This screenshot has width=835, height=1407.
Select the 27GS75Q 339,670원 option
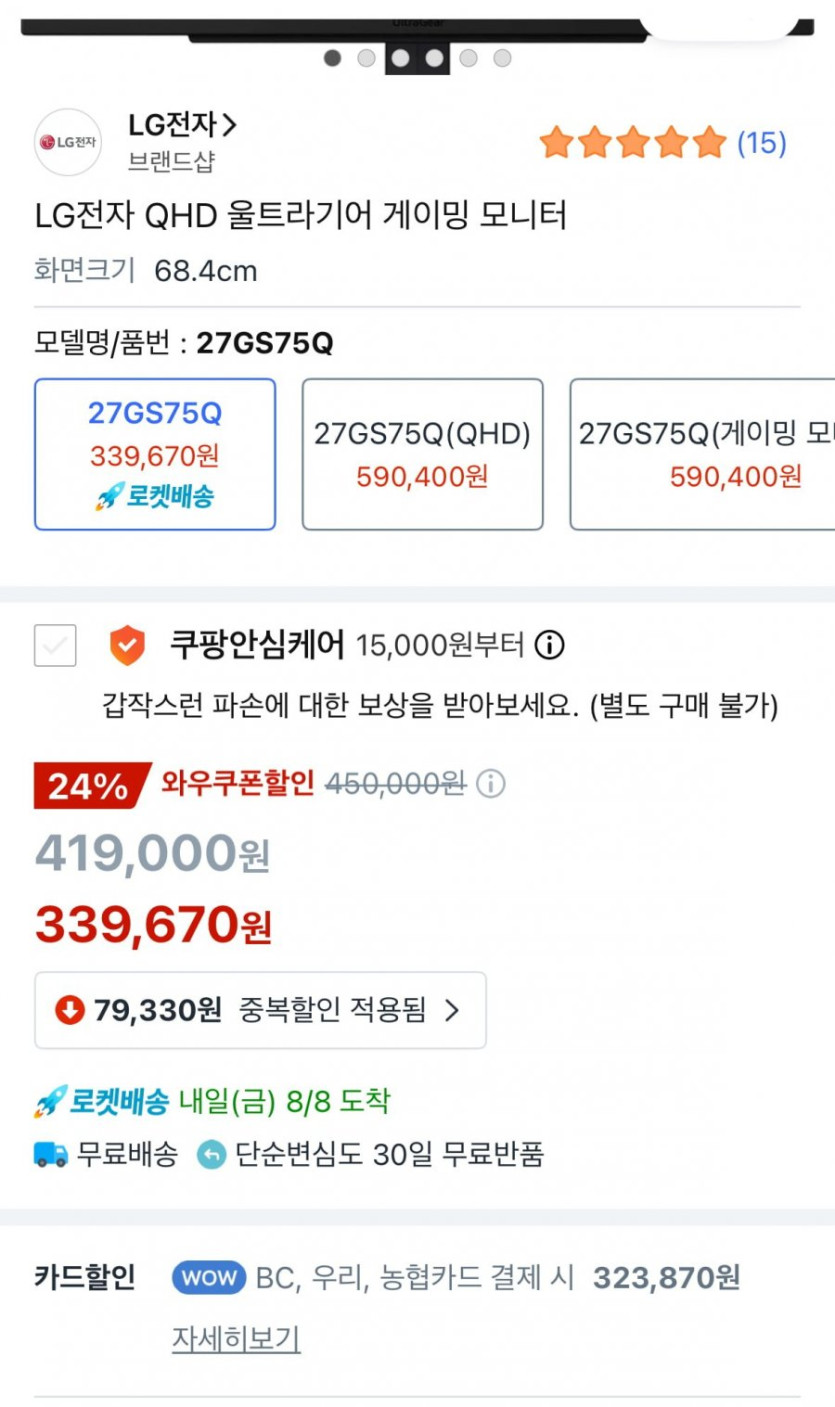[x=155, y=454]
